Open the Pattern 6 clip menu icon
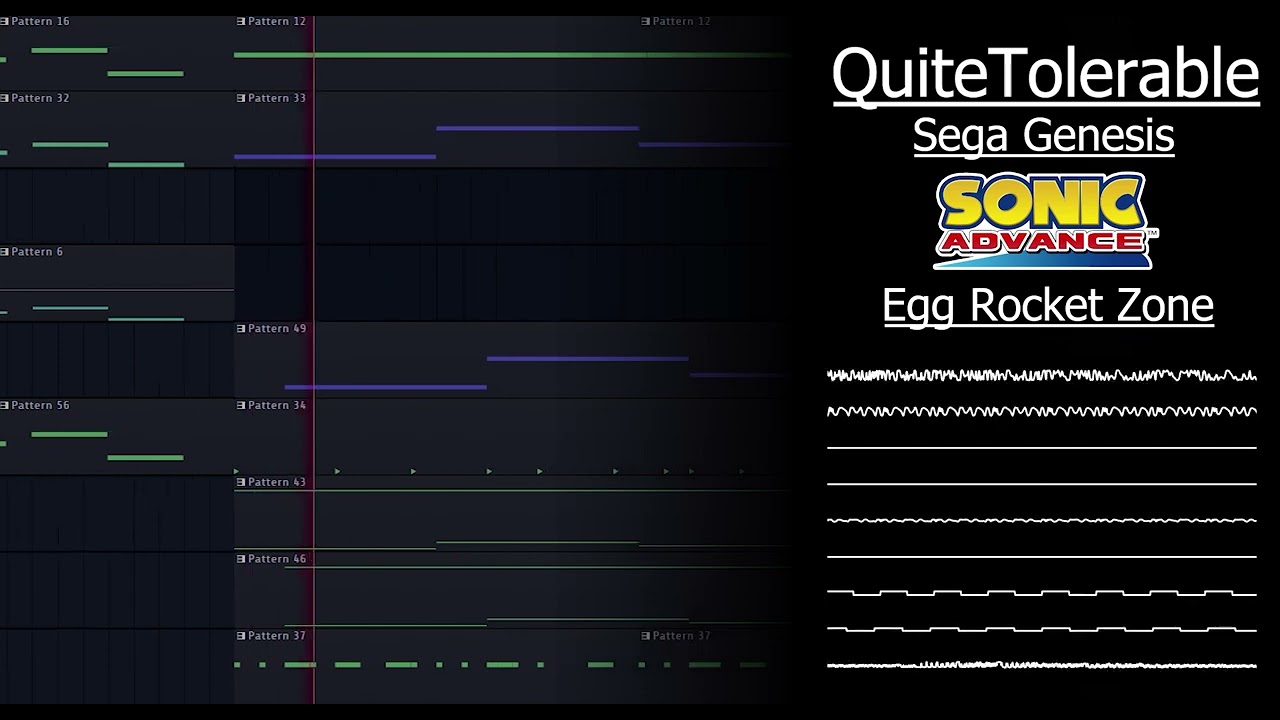Screen dimensions: 1280x720 click(x=4, y=252)
